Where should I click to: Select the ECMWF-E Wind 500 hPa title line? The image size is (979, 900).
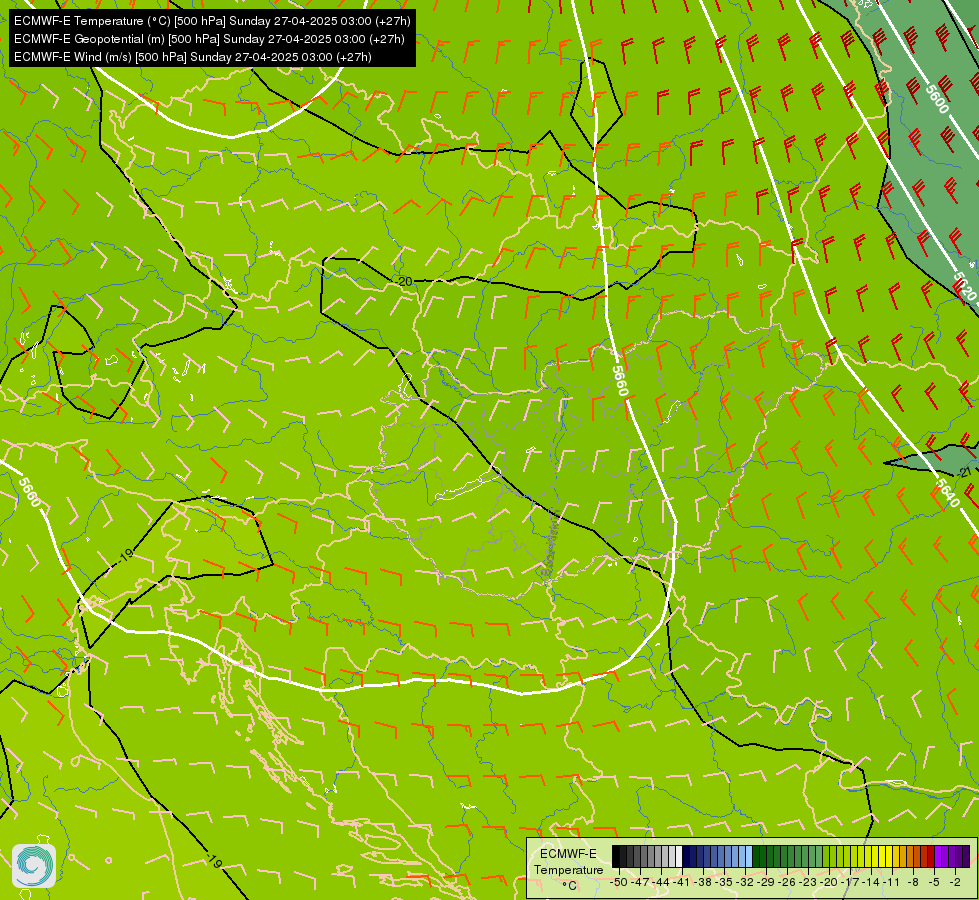pos(192,57)
